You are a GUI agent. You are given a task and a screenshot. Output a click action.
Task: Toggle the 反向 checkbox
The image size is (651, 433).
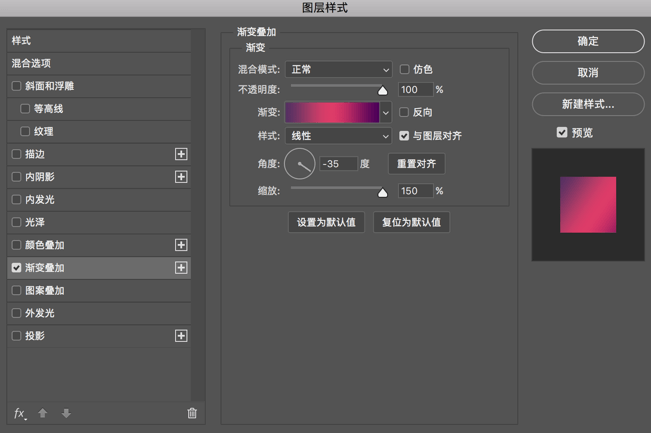coord(405,113)
